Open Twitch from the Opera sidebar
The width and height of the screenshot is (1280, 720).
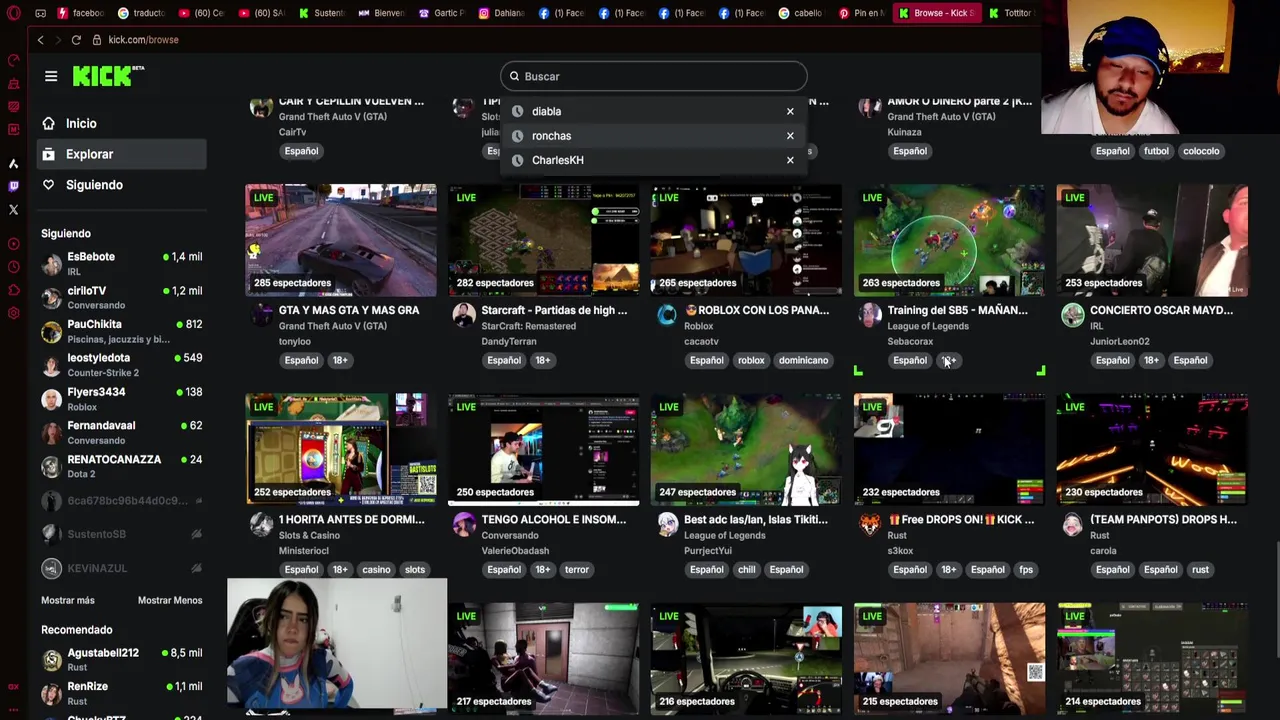click(x=13, y=186)
